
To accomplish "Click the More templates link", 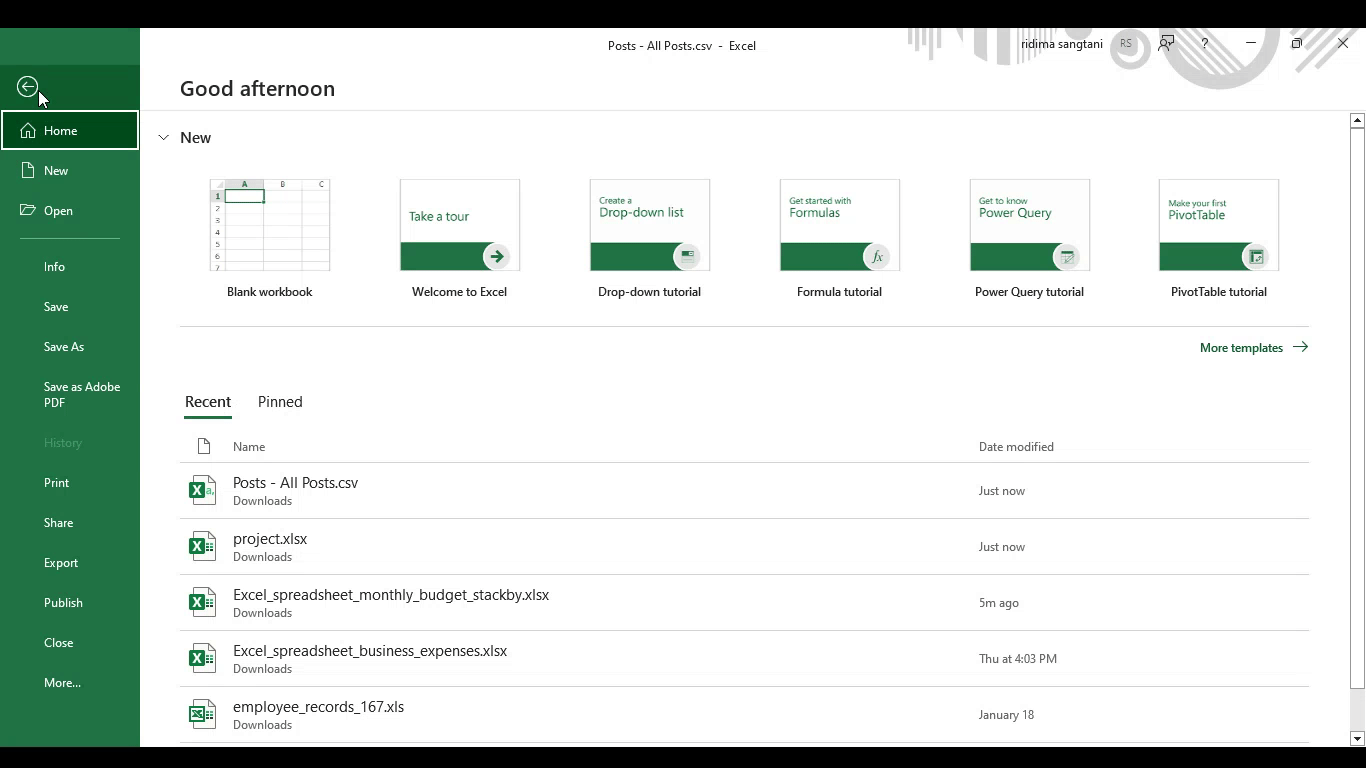I will 1254,348.
